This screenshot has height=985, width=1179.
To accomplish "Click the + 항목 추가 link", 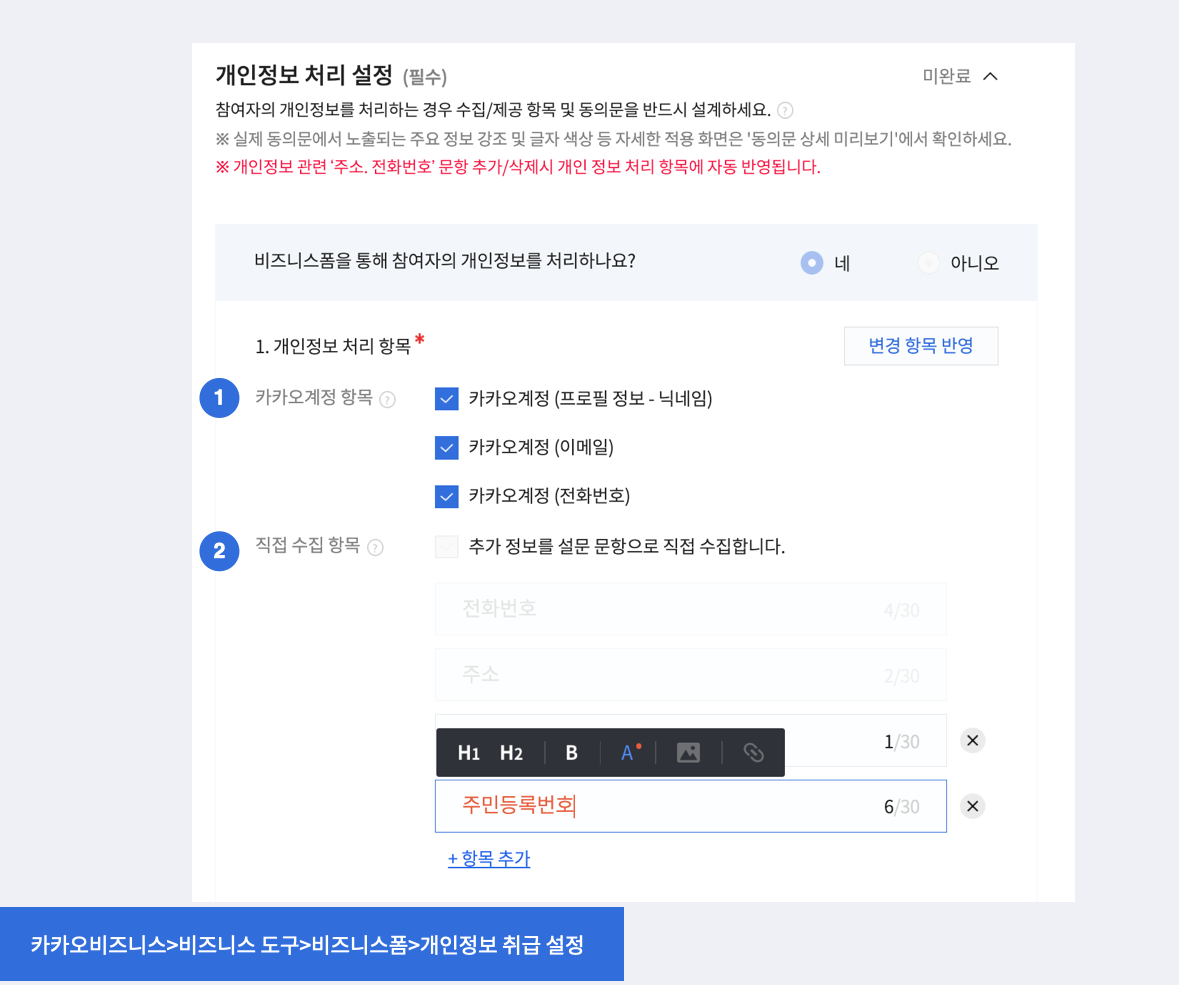I will point(489,859).
